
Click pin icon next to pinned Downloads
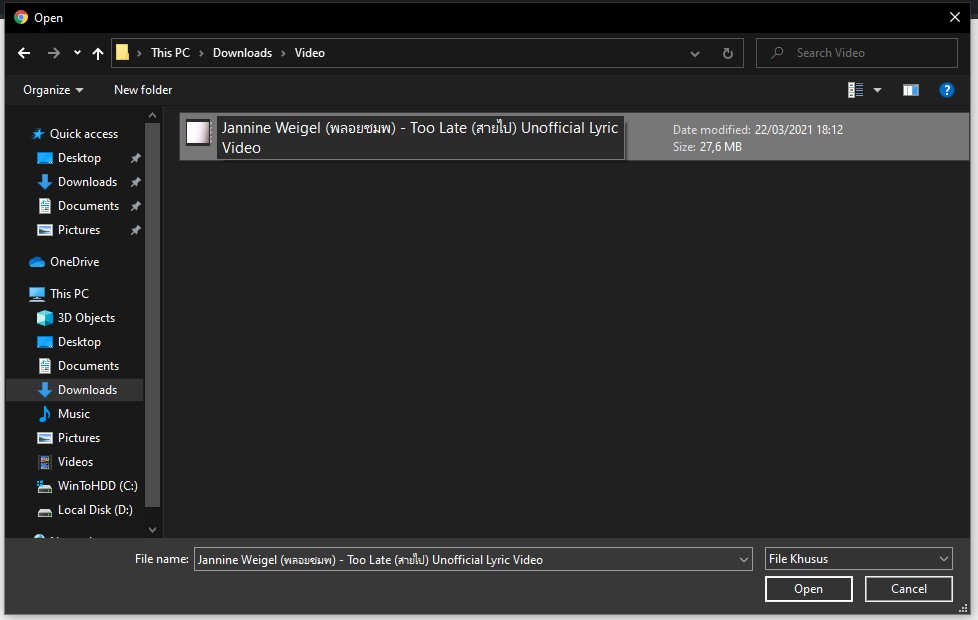[x=135, y=182]
